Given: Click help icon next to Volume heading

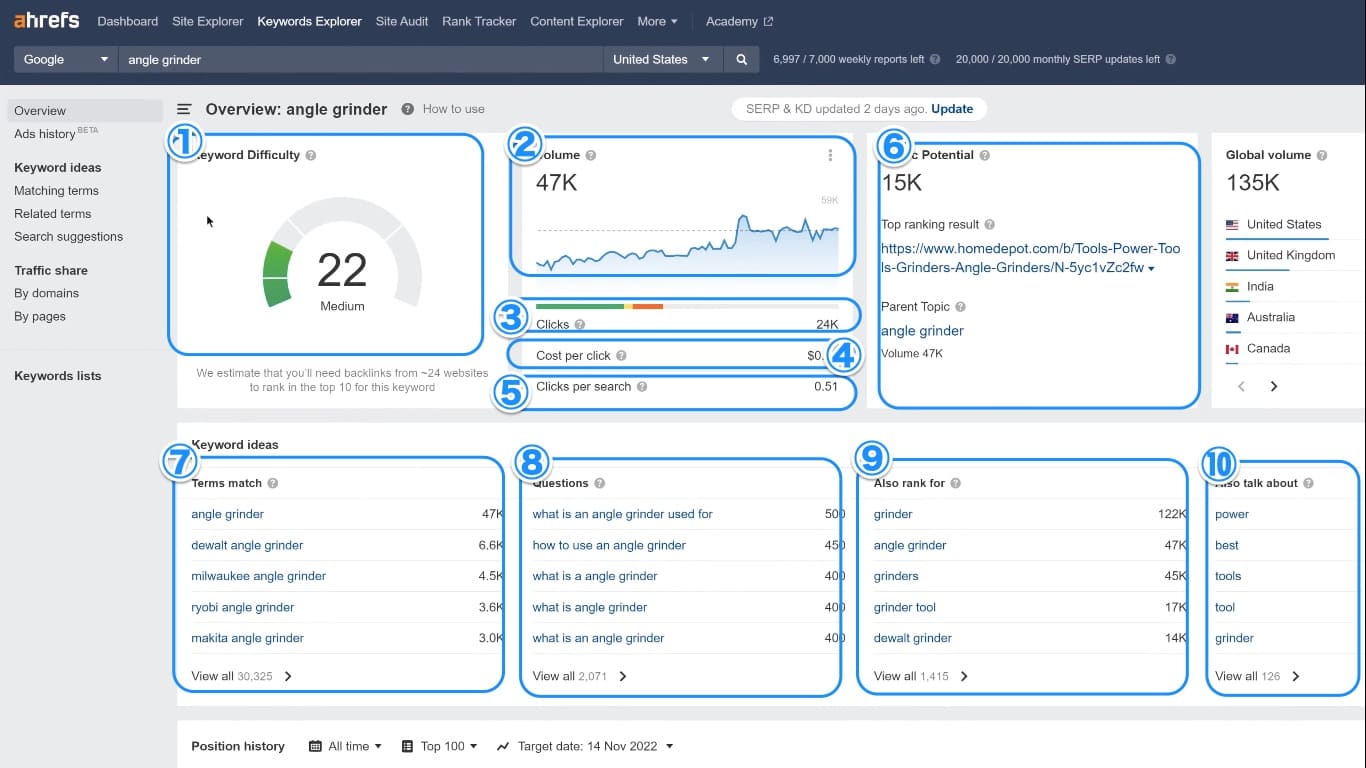Looking at the screenshot, I should tap(591, 155).
